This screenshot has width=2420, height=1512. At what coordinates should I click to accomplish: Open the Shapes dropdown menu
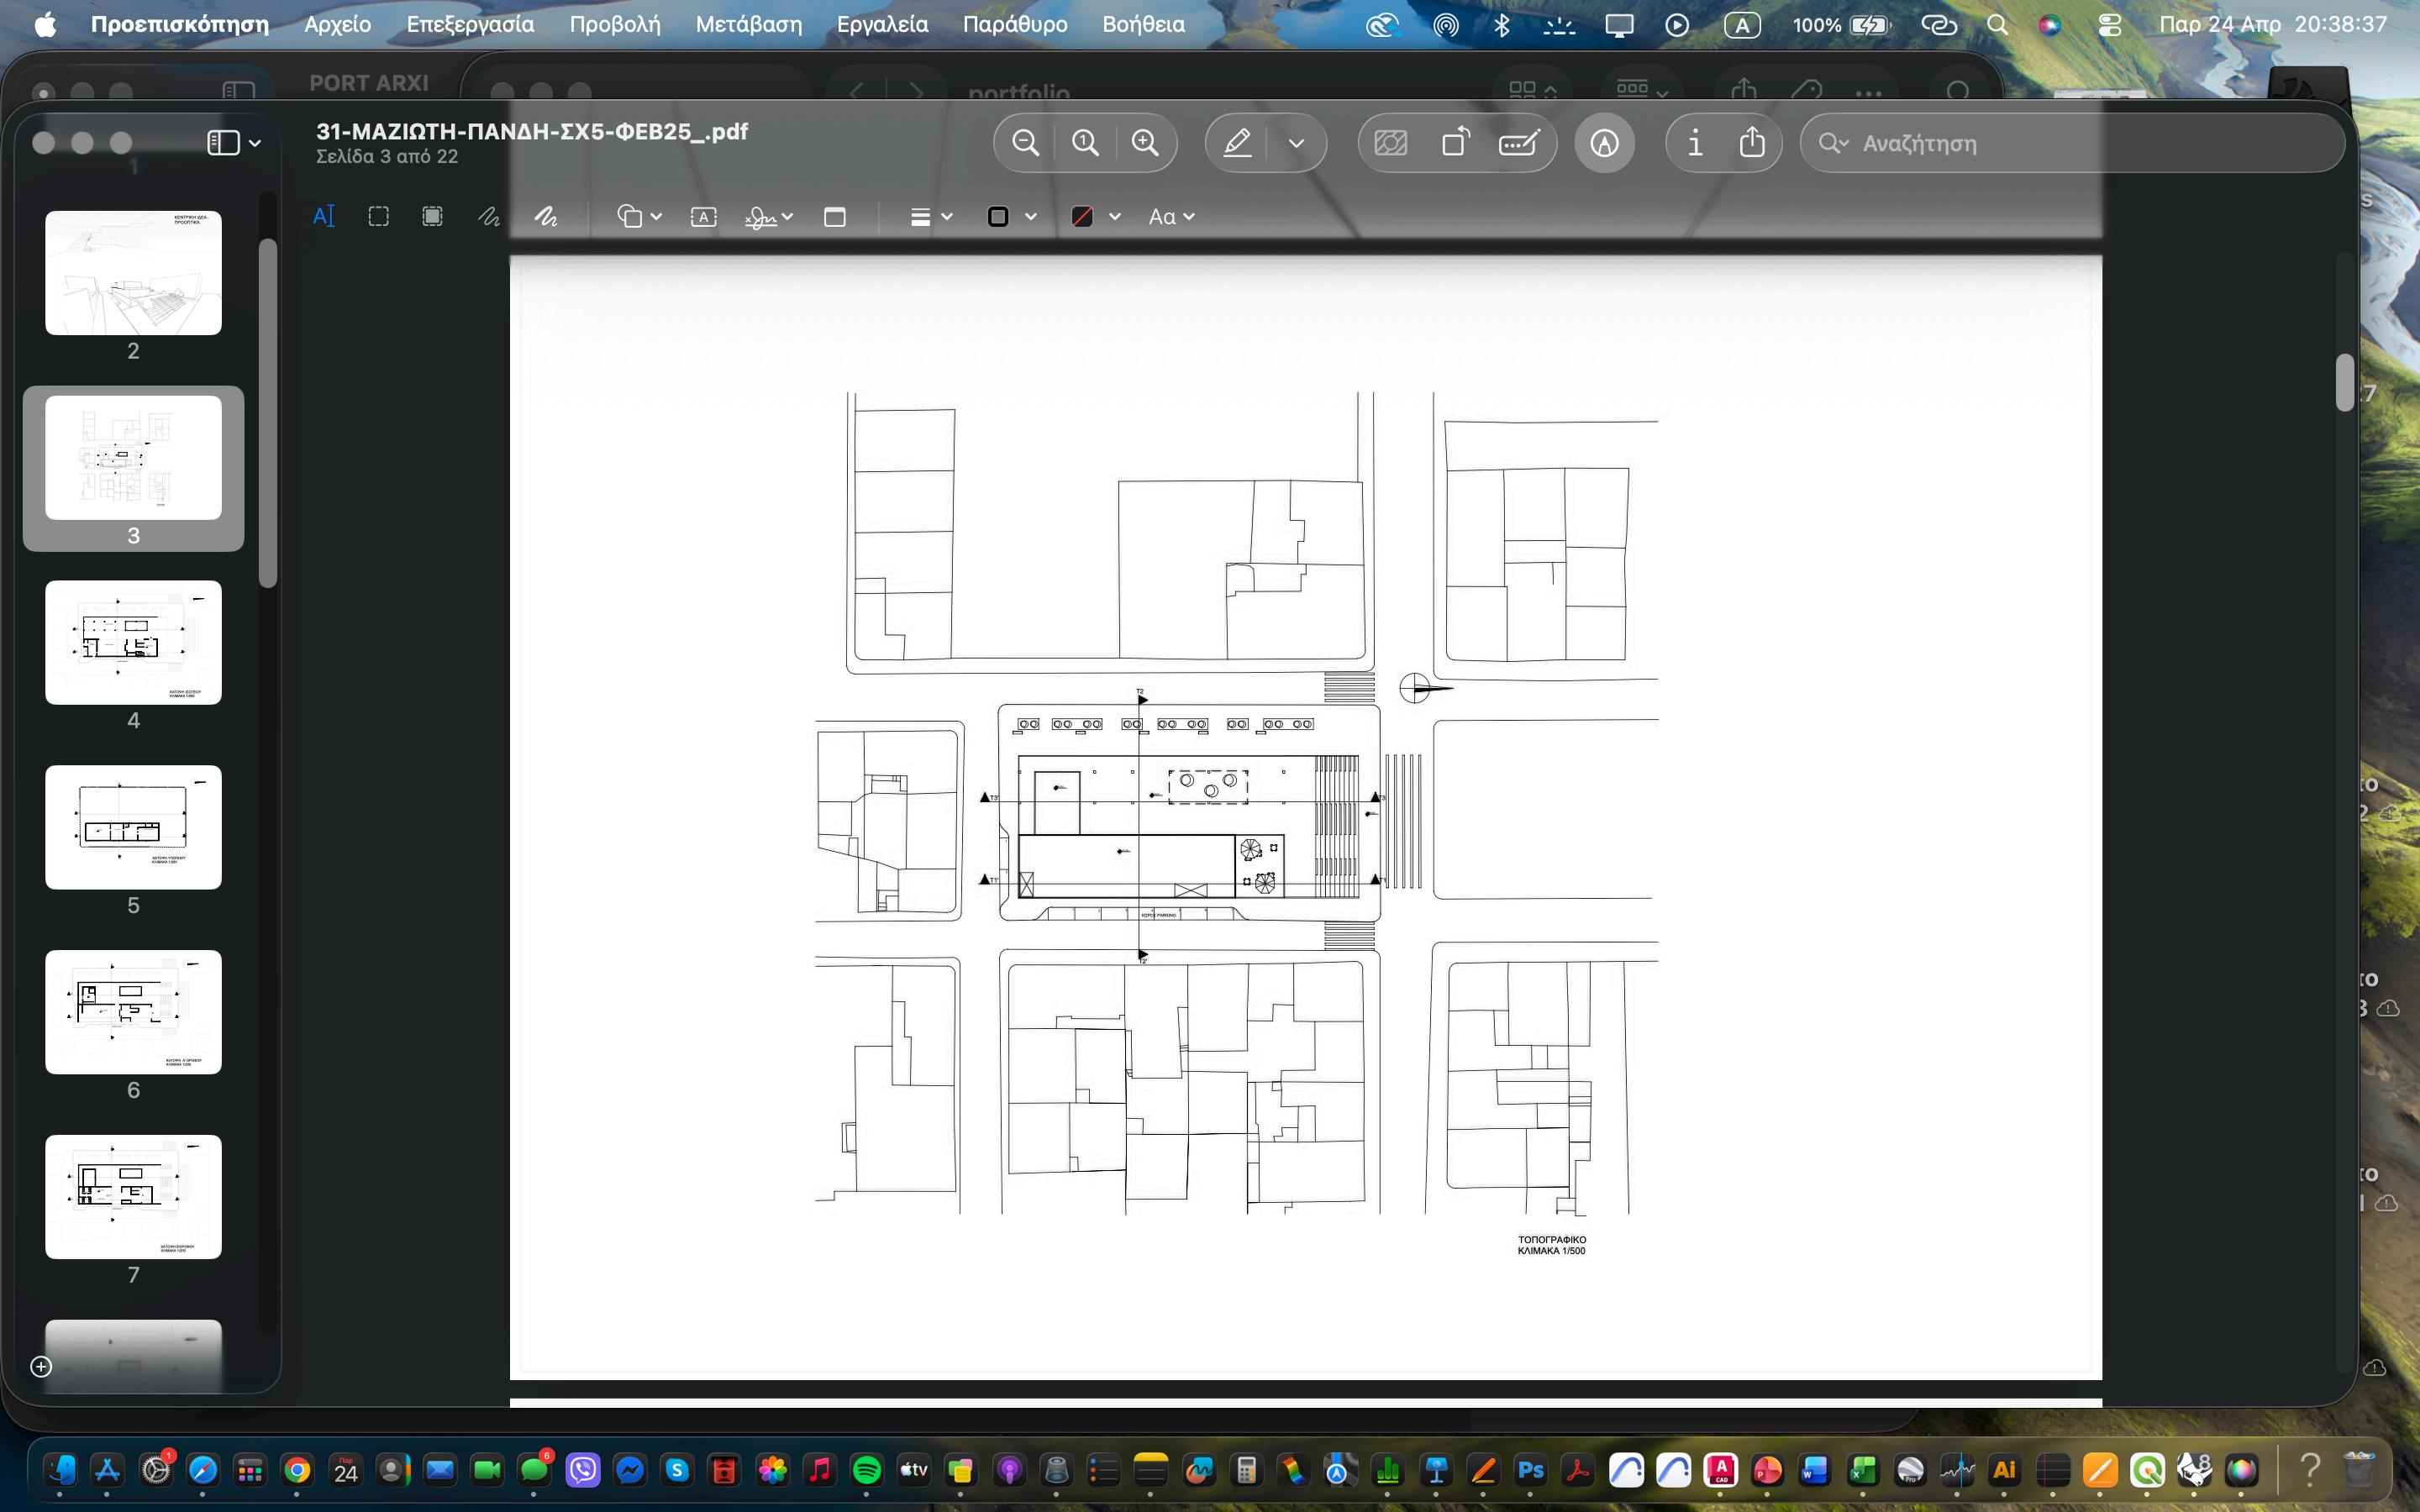[639, 217]
